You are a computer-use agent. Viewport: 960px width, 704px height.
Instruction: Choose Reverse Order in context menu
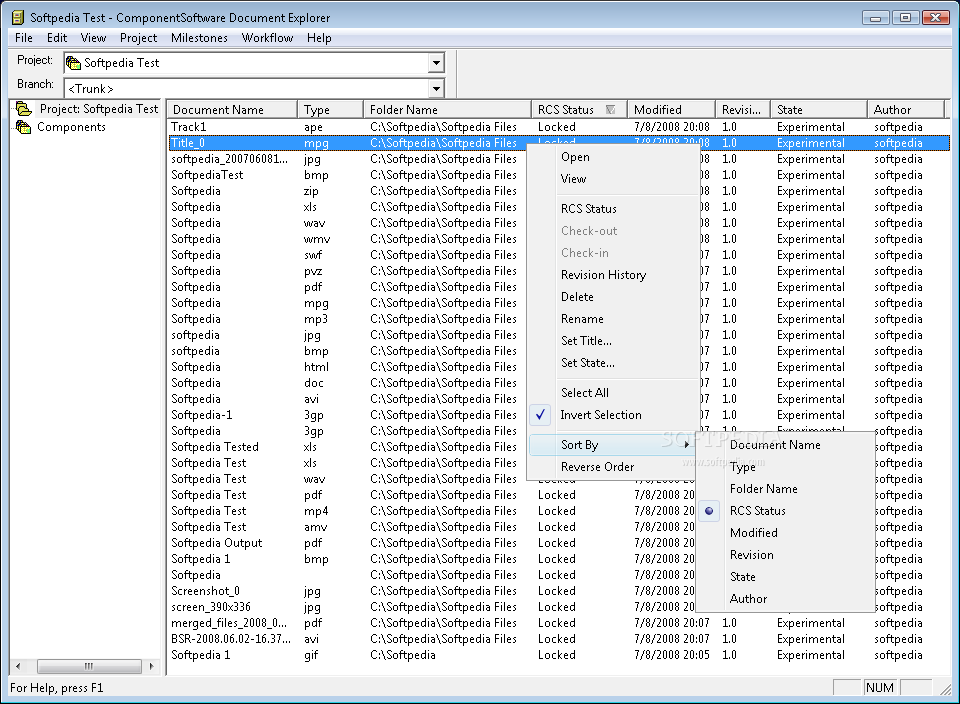pyautogui.click(x=612, y=466)
